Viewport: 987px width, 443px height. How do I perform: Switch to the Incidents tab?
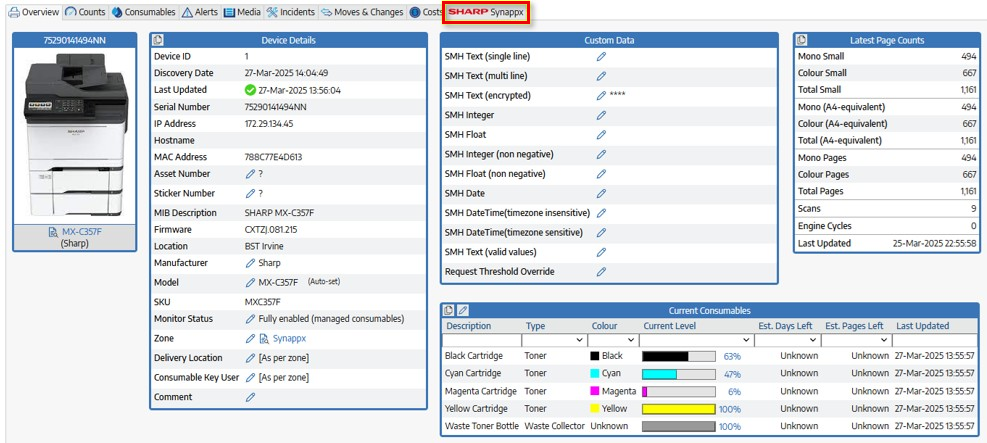(x=291, y=12)
